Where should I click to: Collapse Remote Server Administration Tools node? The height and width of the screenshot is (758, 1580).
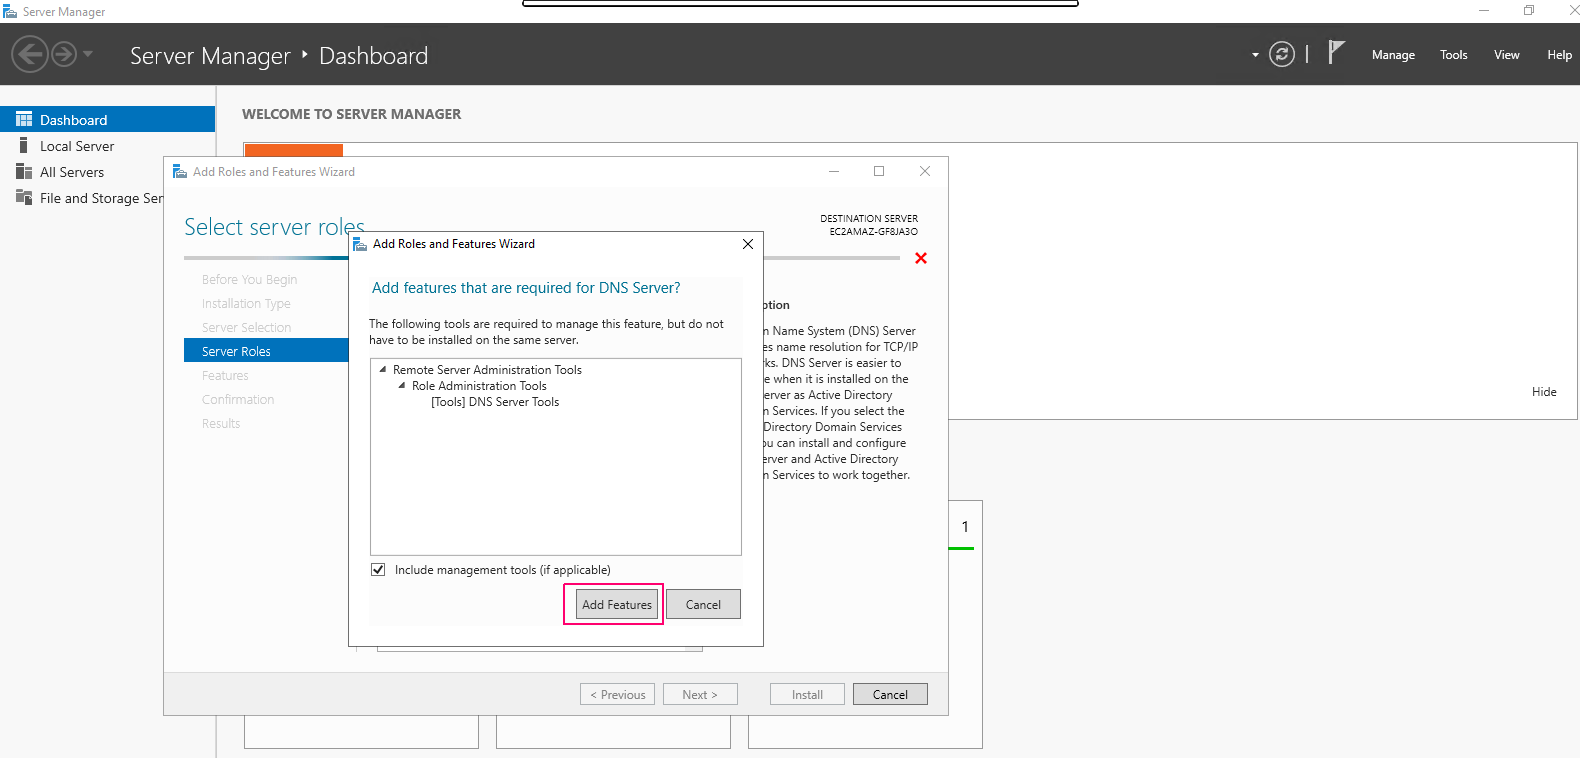pos(382,370)
